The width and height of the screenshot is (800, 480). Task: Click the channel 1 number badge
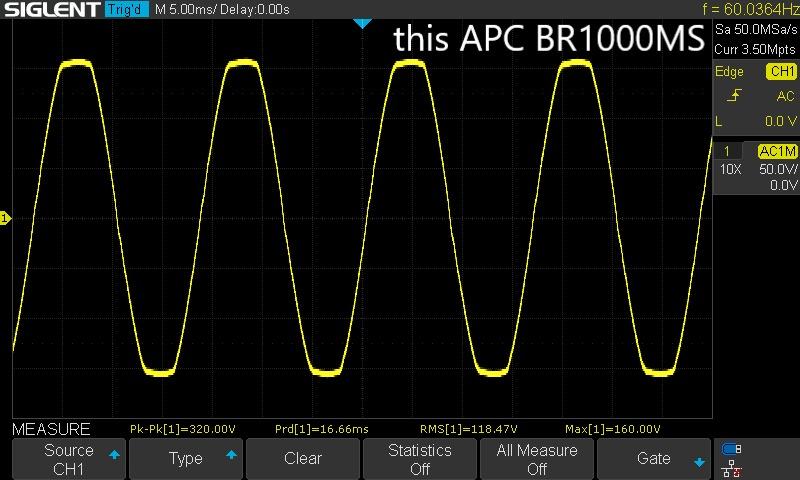click(727, 151)
